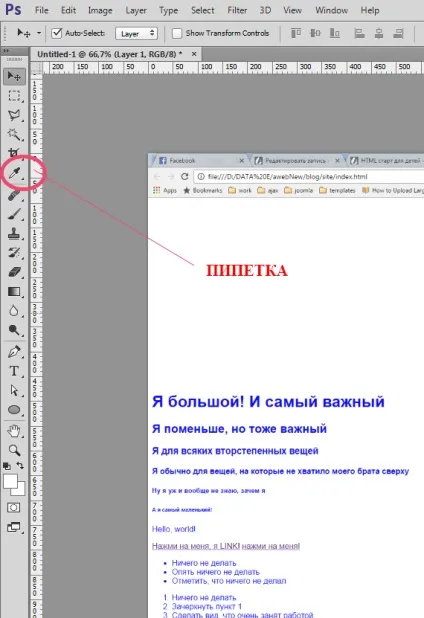Click the browser reload button in canvas
This screenshot has width=424, height=618.
point(184,177)
